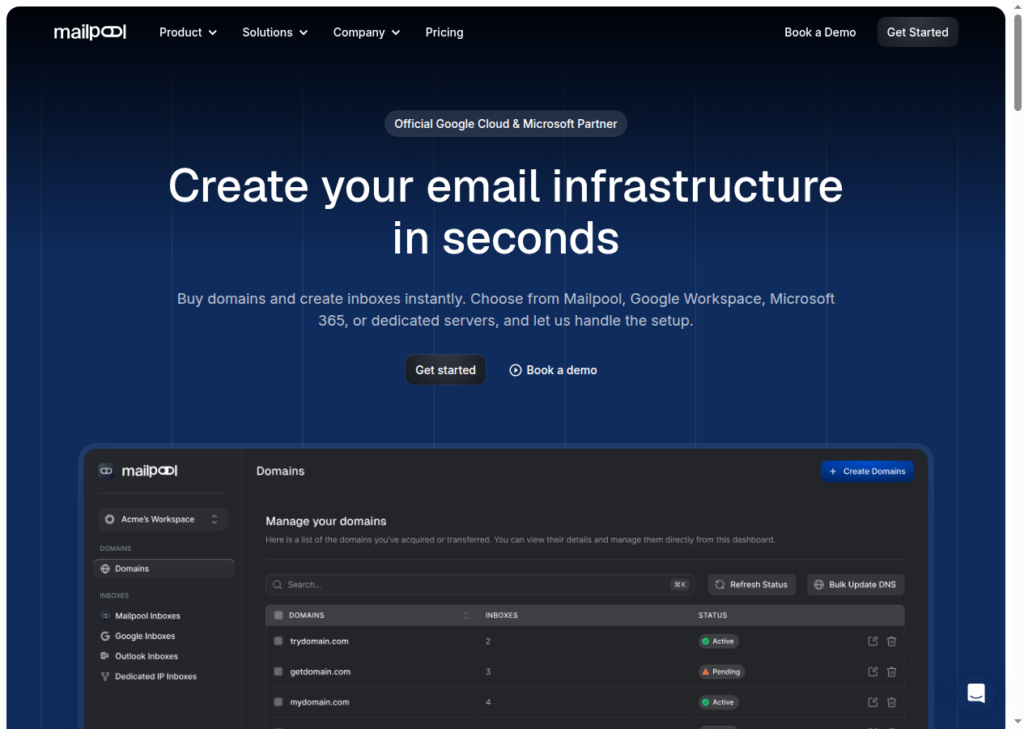Click the STATUS column header
This screenshot has width=1024, height=729.
click(x=712, y=615)
